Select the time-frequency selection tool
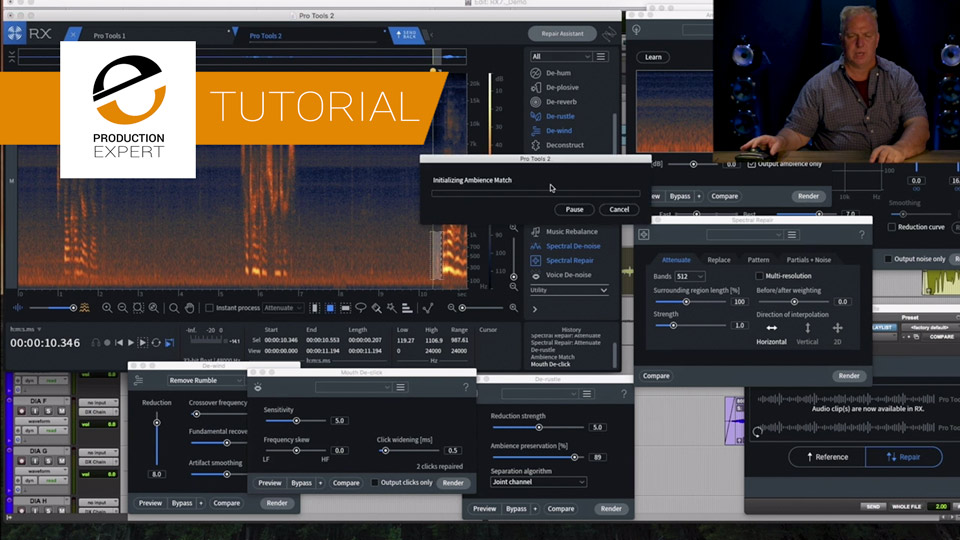Viewport: 960px width, 540px height. click(330, 308)
